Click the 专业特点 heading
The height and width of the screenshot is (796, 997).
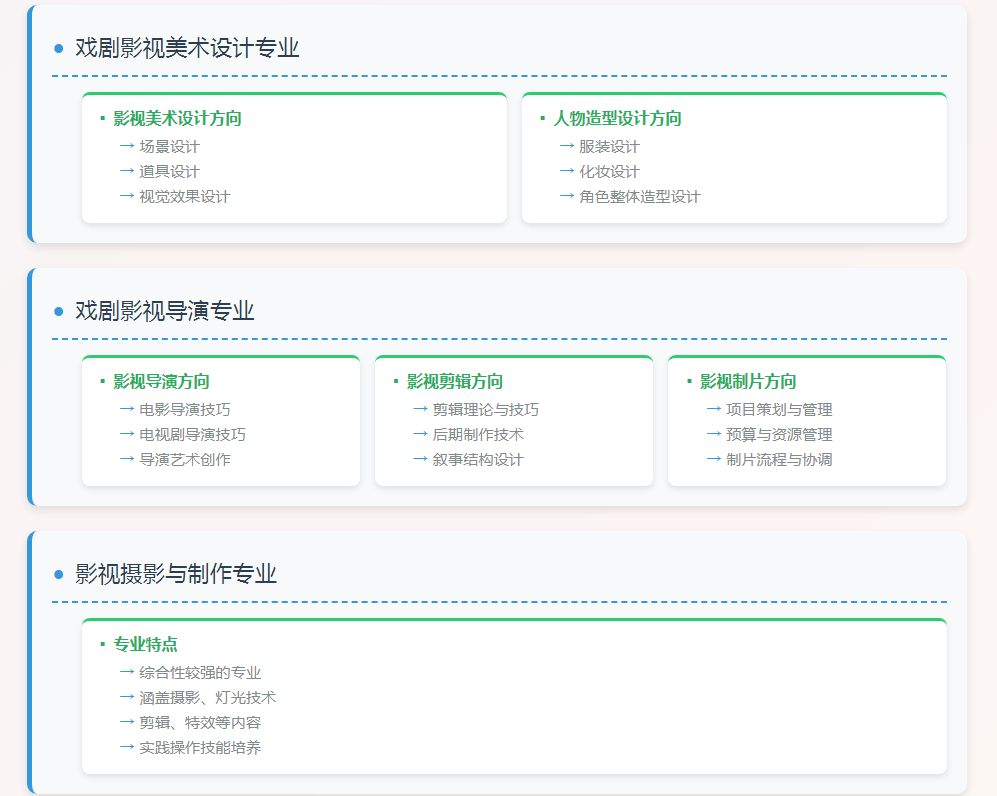coord(145,644)
